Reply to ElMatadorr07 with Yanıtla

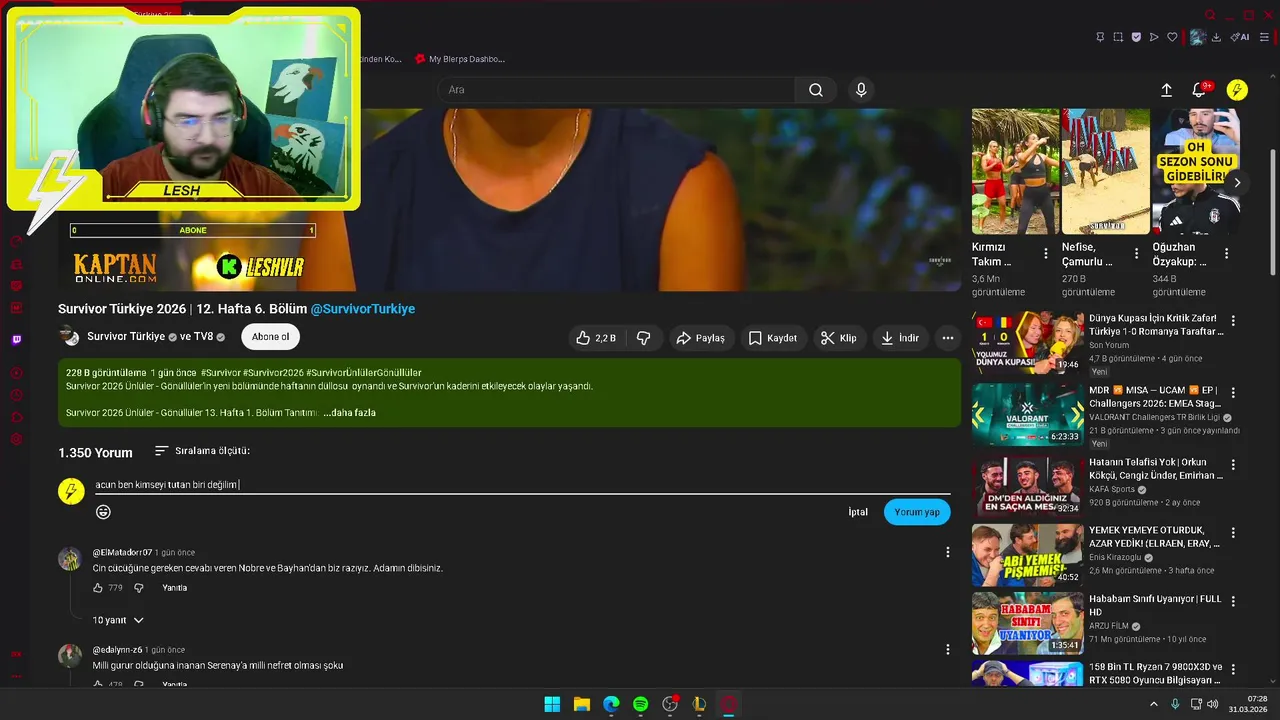[x=175, y=588]
